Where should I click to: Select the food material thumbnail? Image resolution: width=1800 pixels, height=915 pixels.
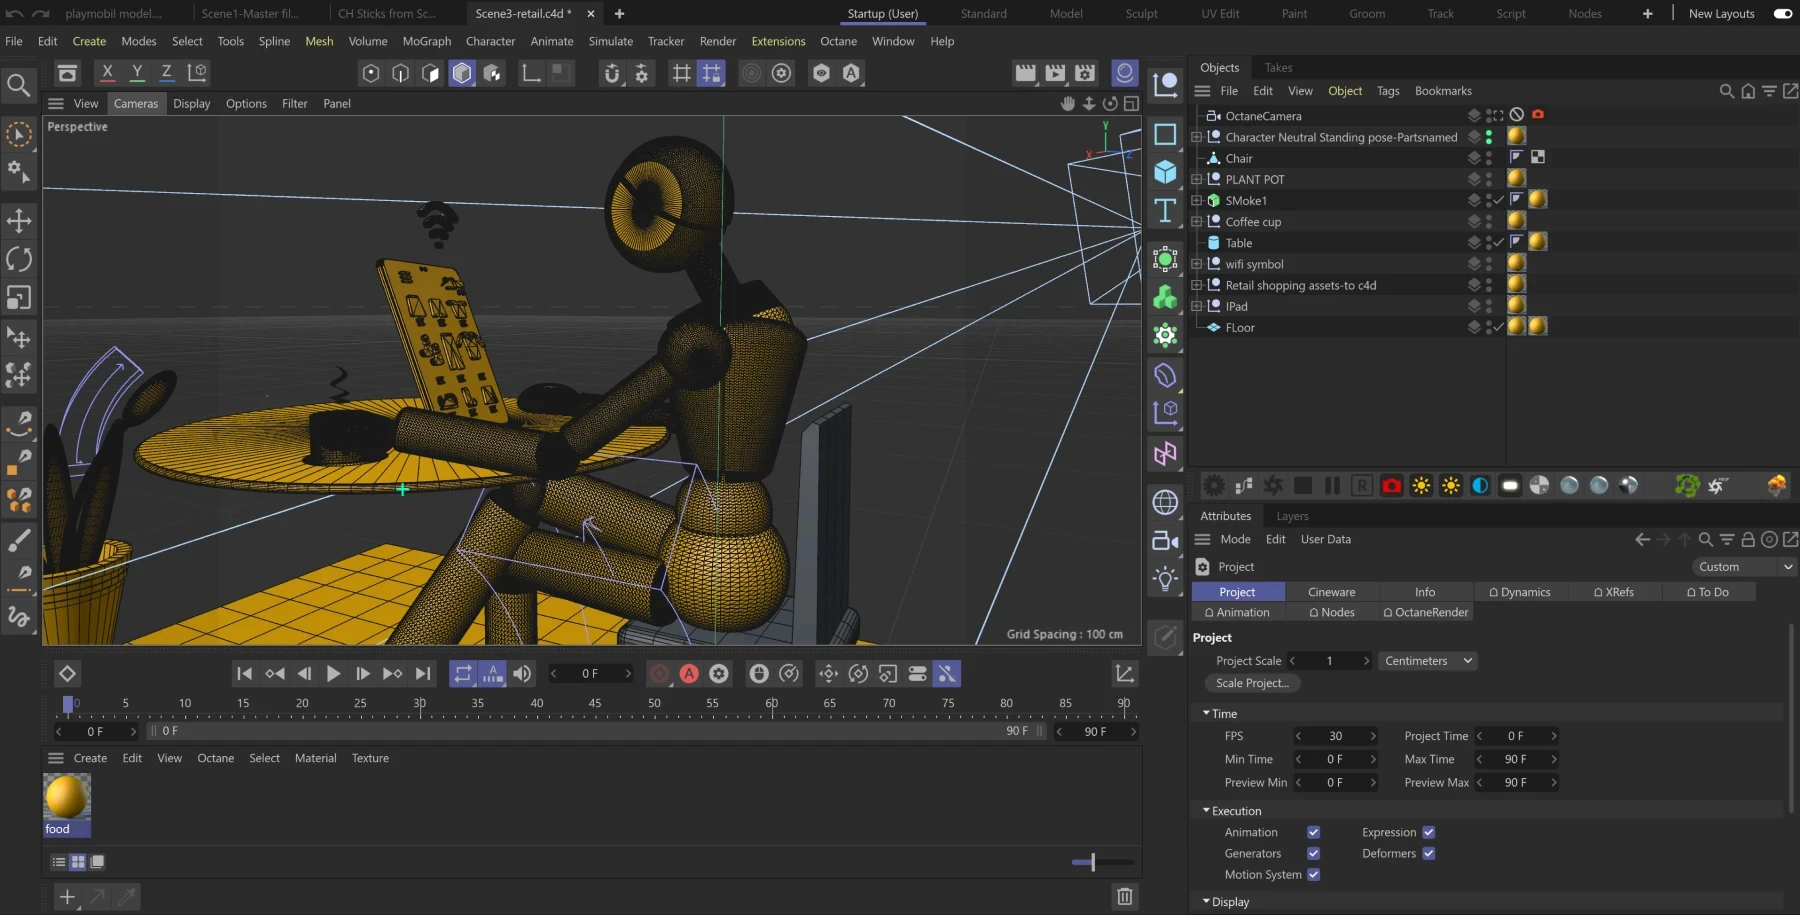67,798
